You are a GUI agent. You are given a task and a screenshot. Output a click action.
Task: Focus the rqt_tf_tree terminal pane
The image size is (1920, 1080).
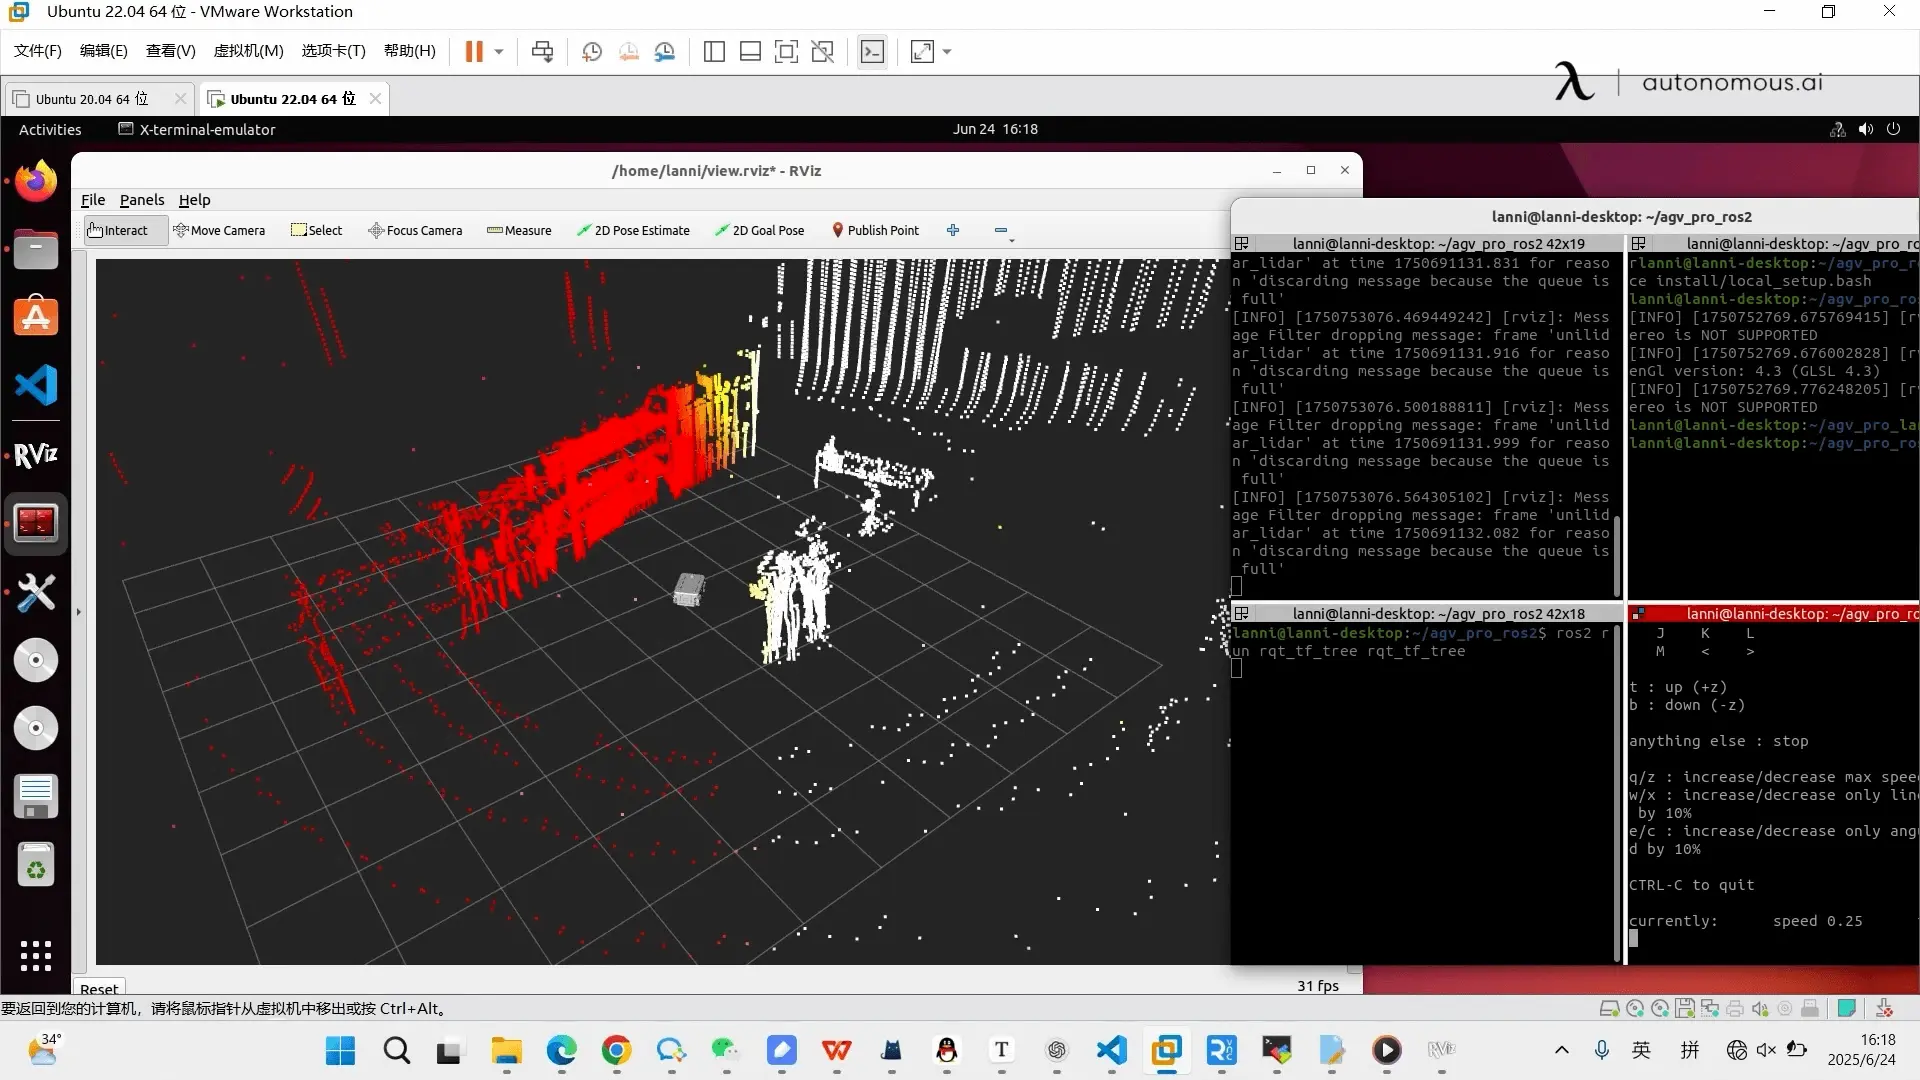pyautogui.click(x=1420, y=800)
